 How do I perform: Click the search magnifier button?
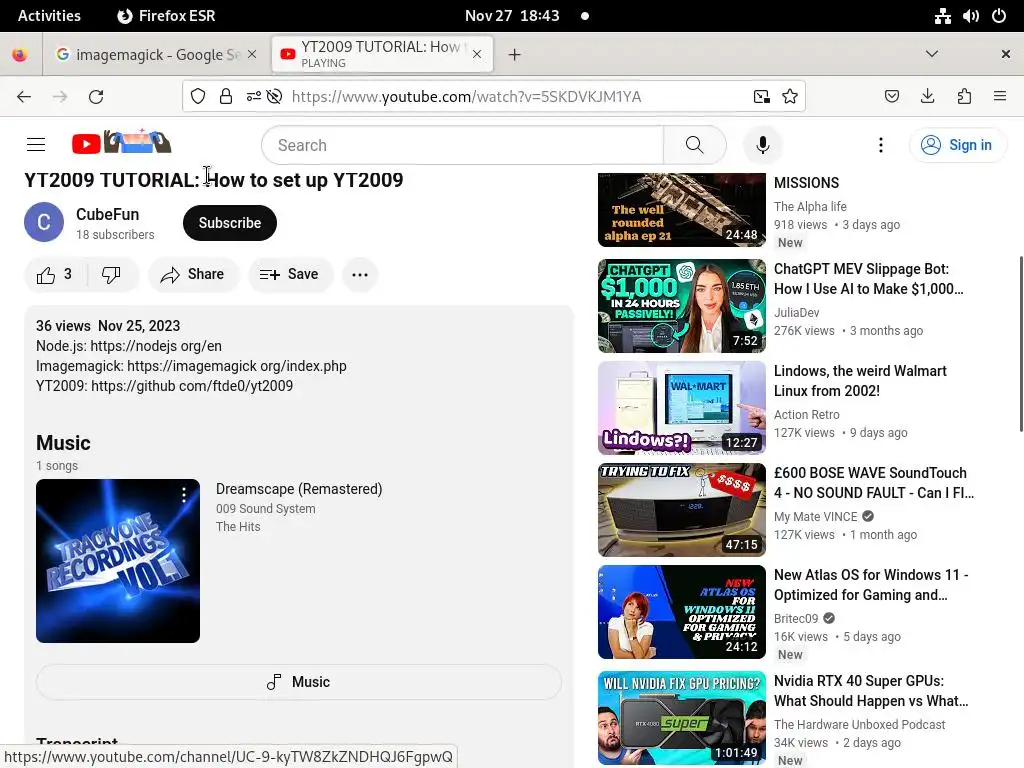tap(694, 145)
